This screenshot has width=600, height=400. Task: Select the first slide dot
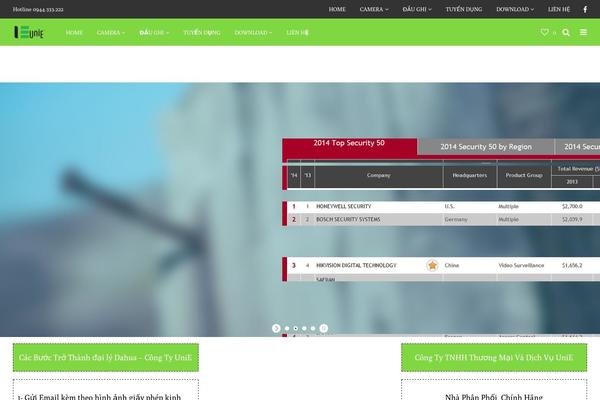click(x=287, y=328)
